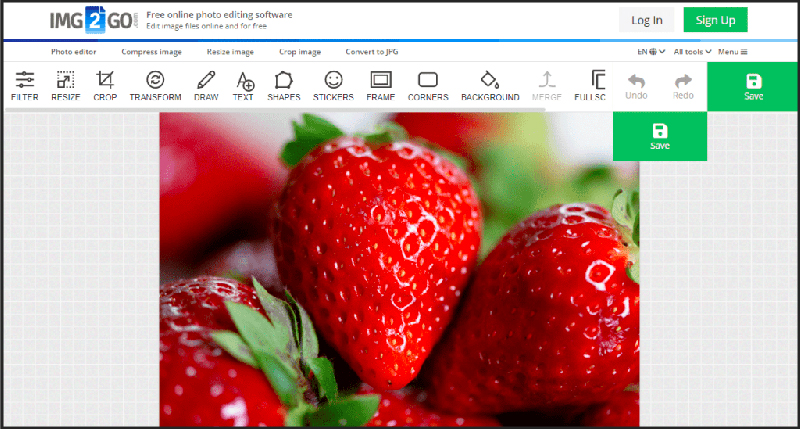Viewport: 800px width, 429px height.
Task: Expand the All tools dropdown
Action: 692,52
